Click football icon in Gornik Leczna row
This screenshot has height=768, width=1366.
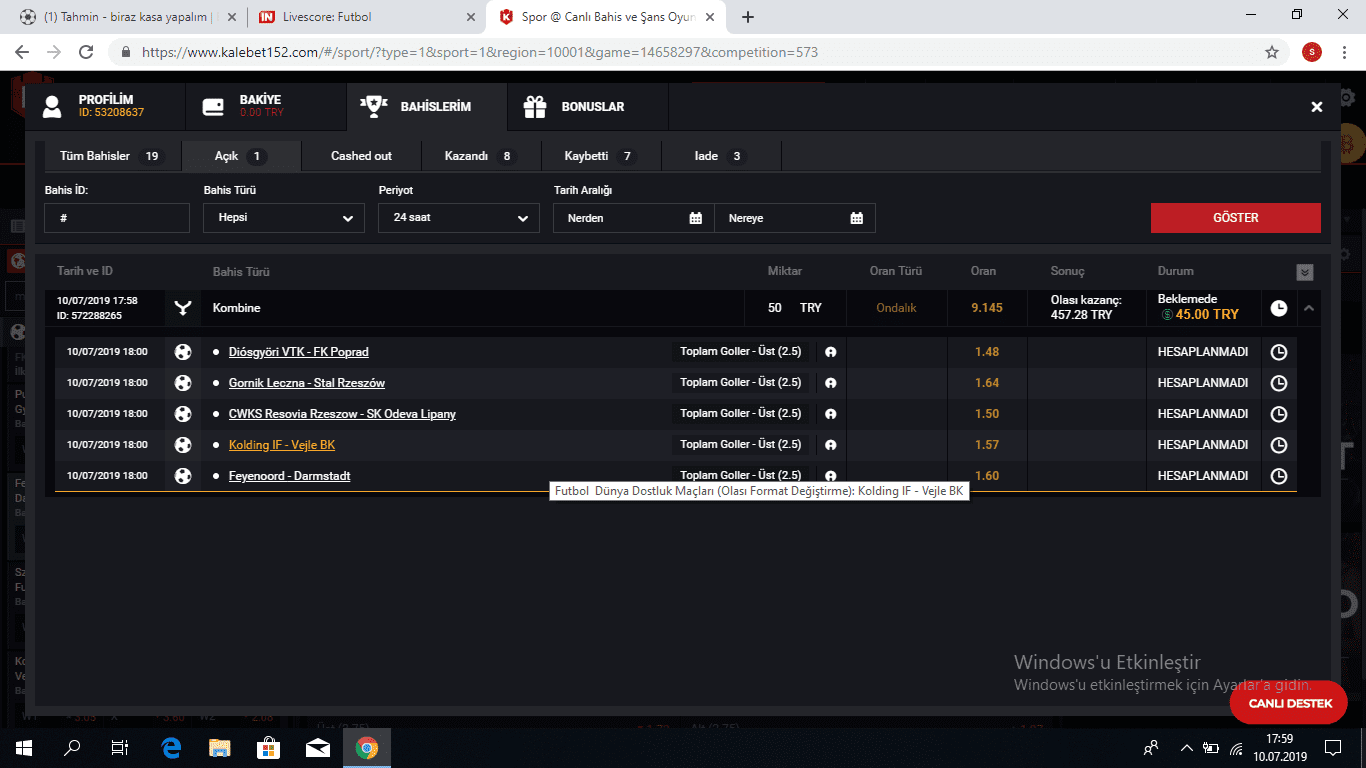point(183,383)
